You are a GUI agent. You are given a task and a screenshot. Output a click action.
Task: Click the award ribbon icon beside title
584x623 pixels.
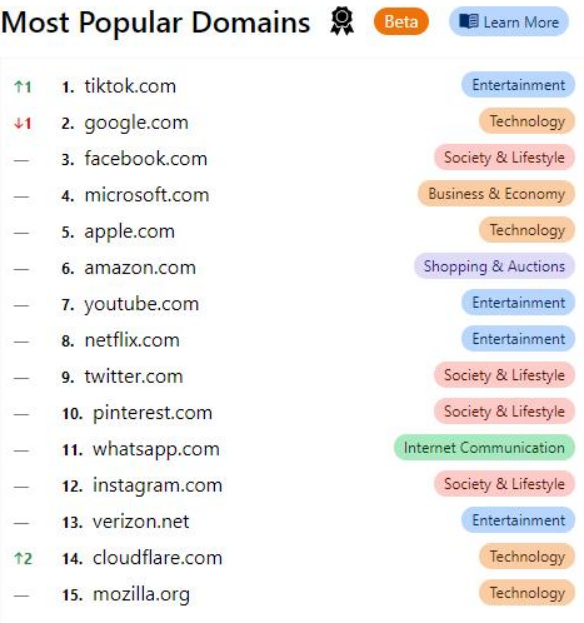pyautogui.click(x=342, y=21)
